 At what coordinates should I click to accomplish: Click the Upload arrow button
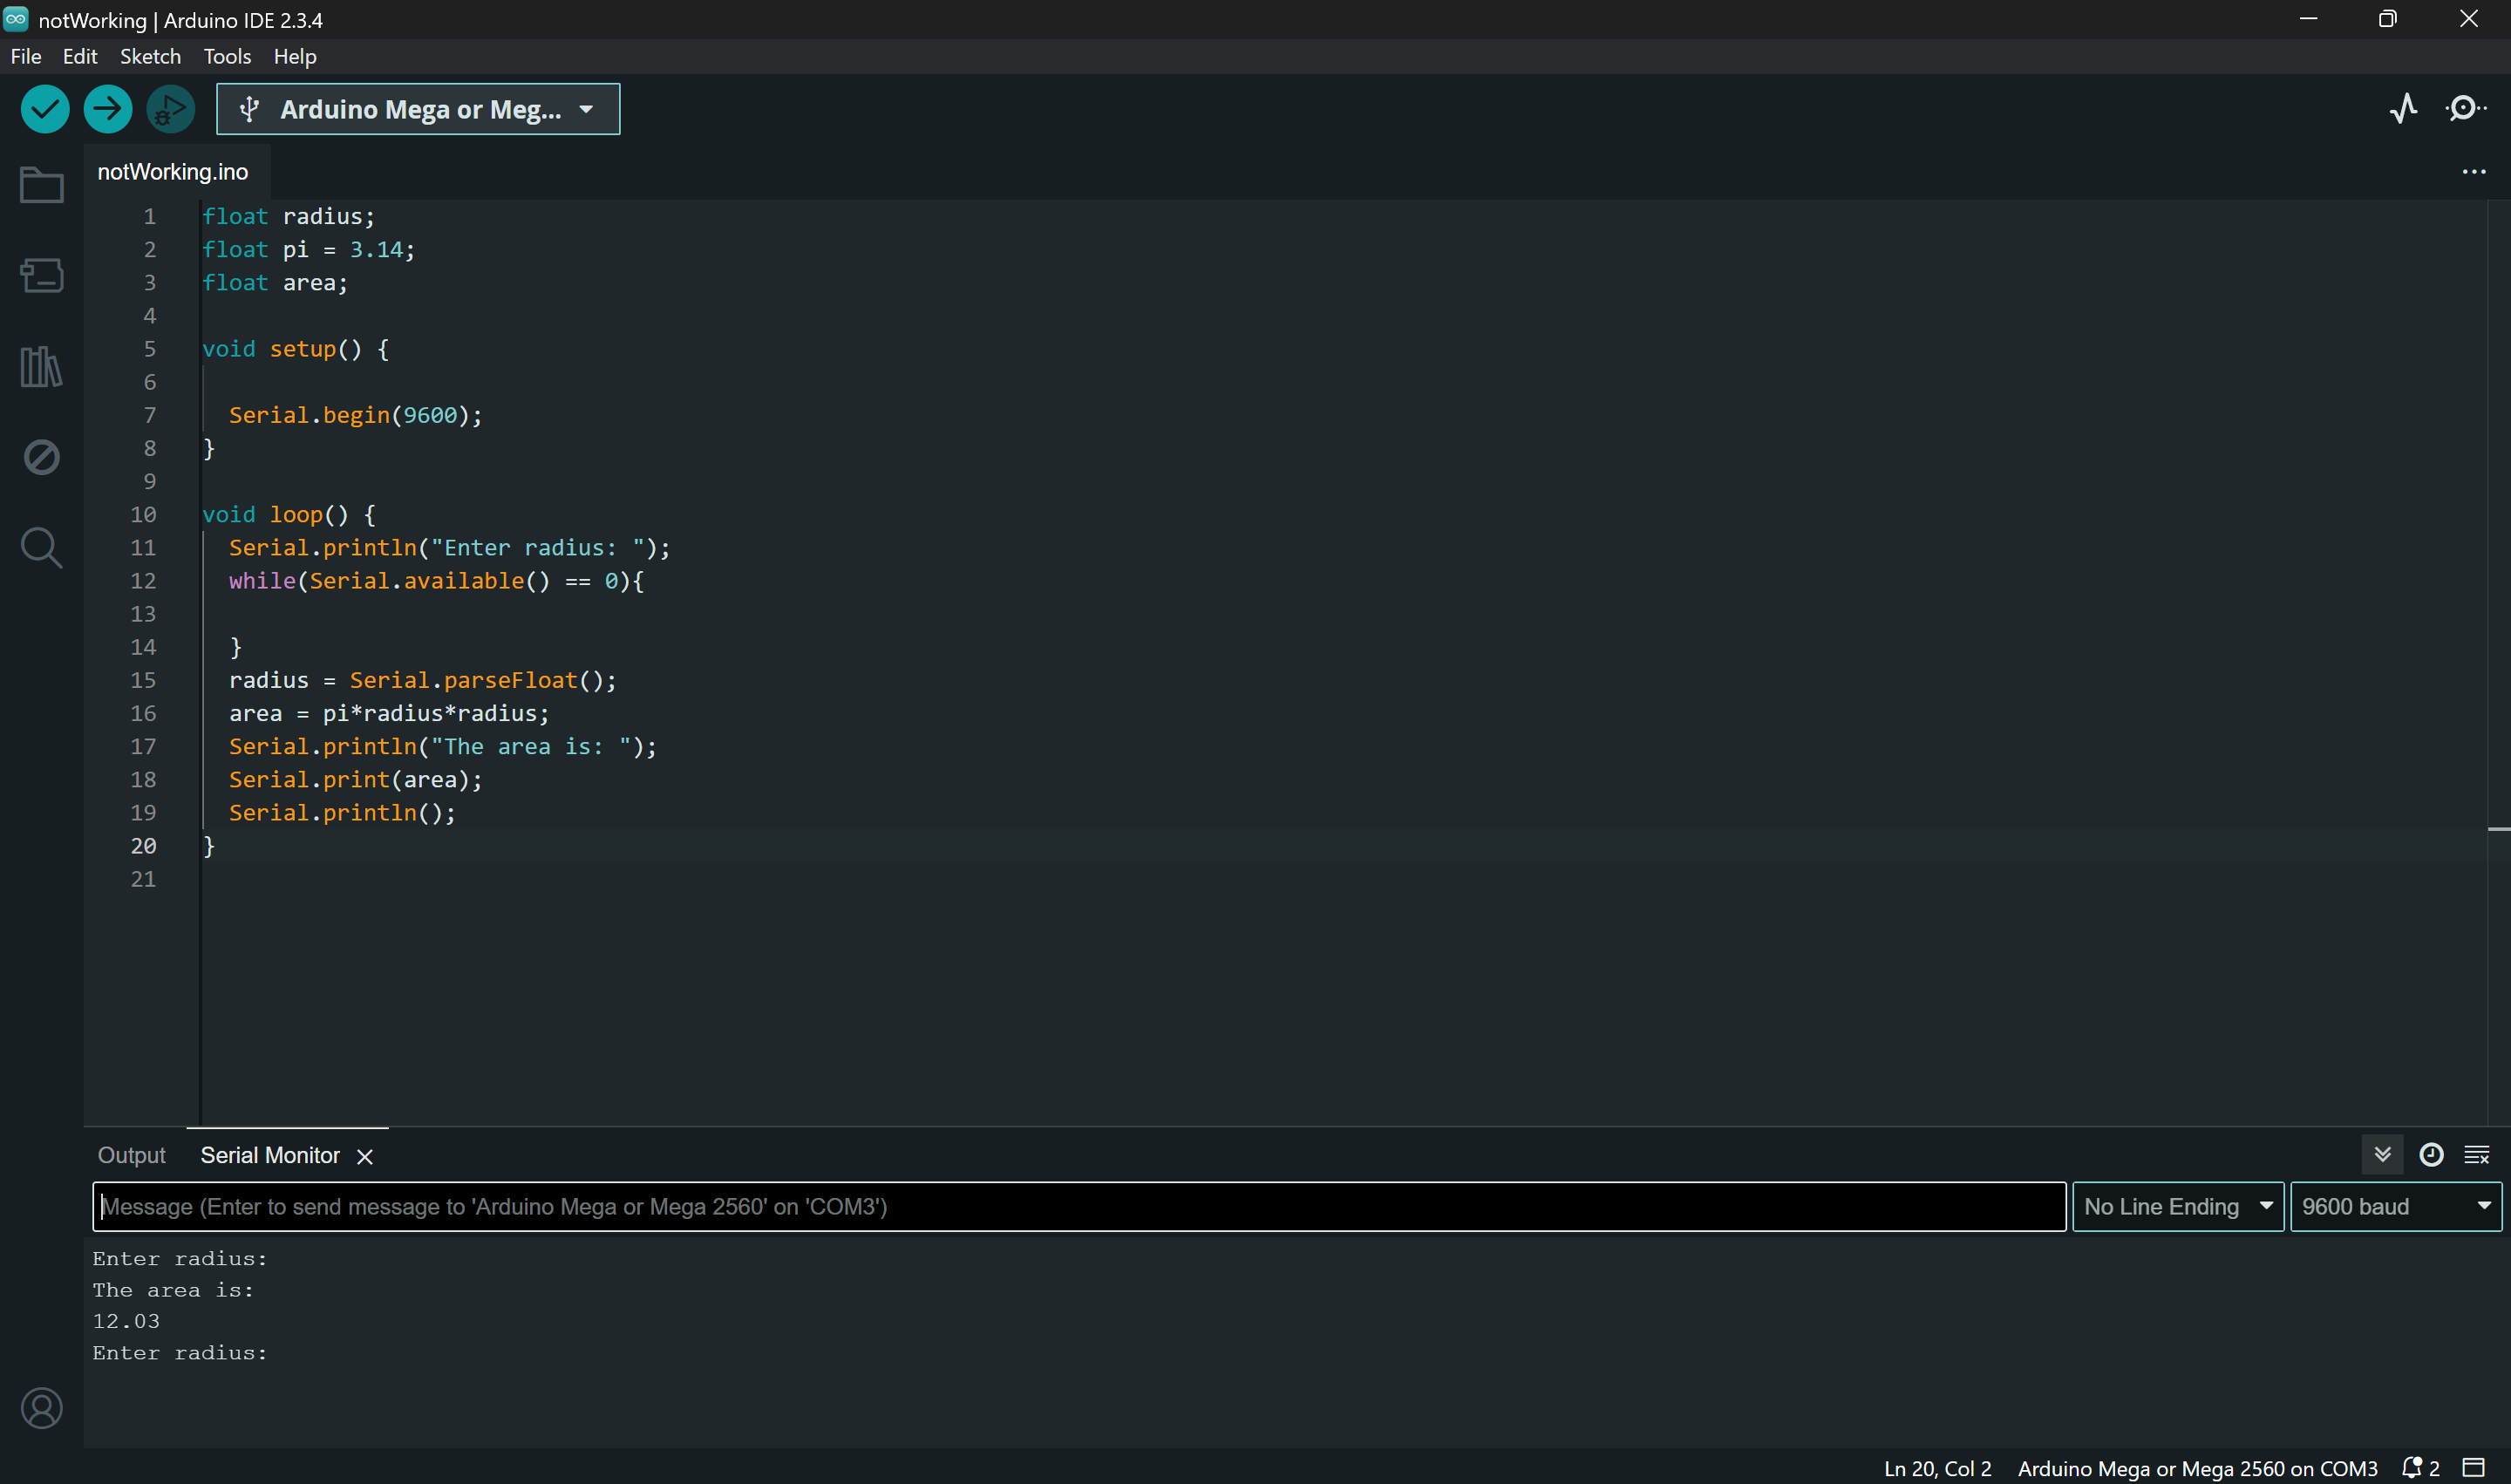tap(108, 109)
